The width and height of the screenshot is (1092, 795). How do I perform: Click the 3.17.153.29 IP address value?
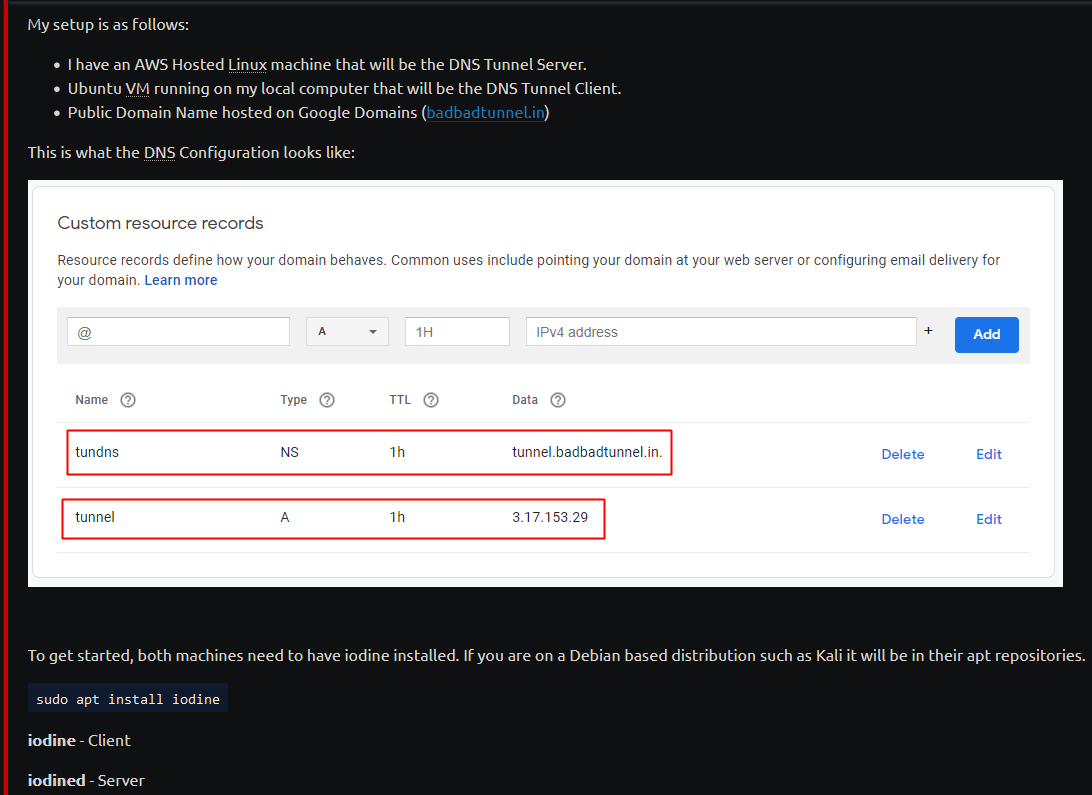tap(550, 517)
